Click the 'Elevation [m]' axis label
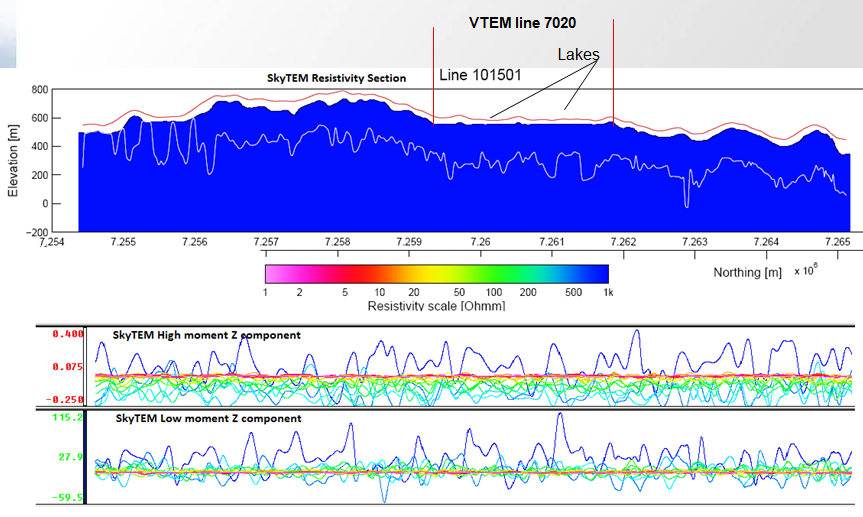This screenshot has width=863, height=517. [x=13, y=161]
